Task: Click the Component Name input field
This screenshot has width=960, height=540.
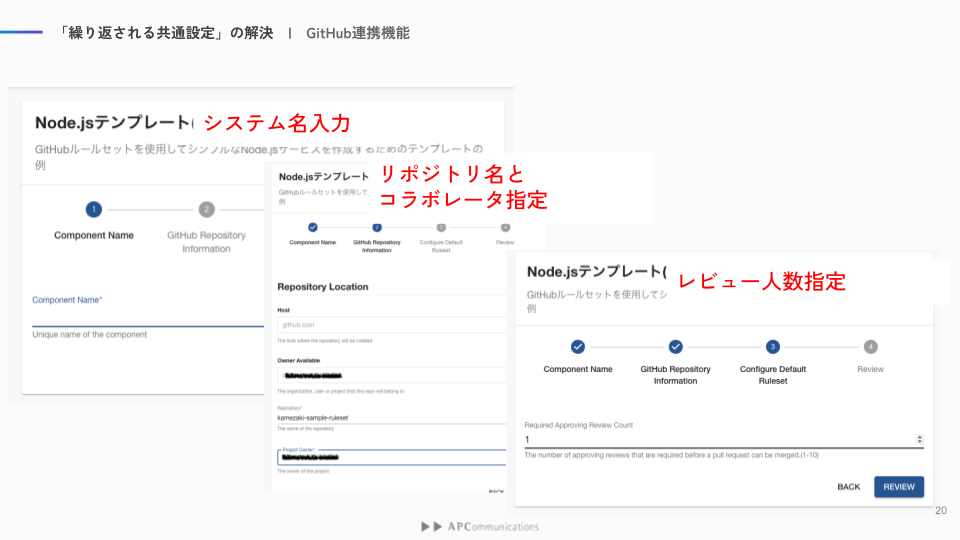Action: tap(148, 318)
